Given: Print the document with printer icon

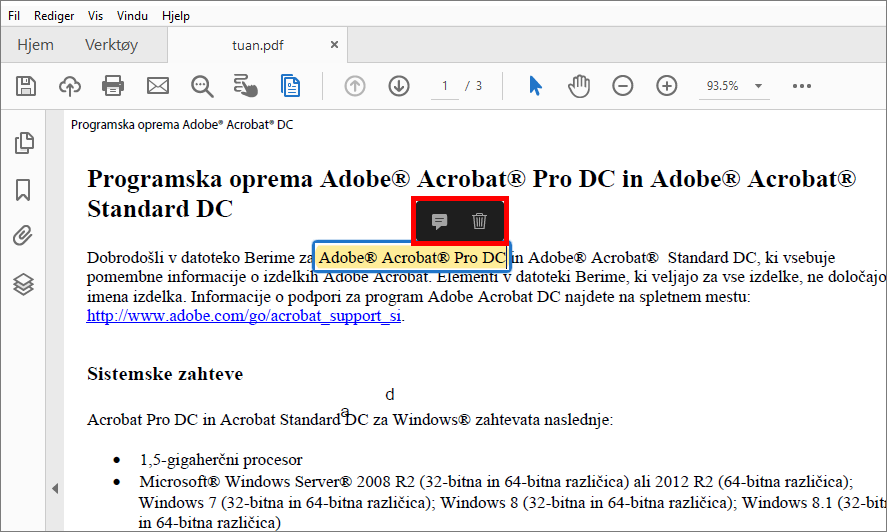Looking at the screenshot, I should coord(113,86).
